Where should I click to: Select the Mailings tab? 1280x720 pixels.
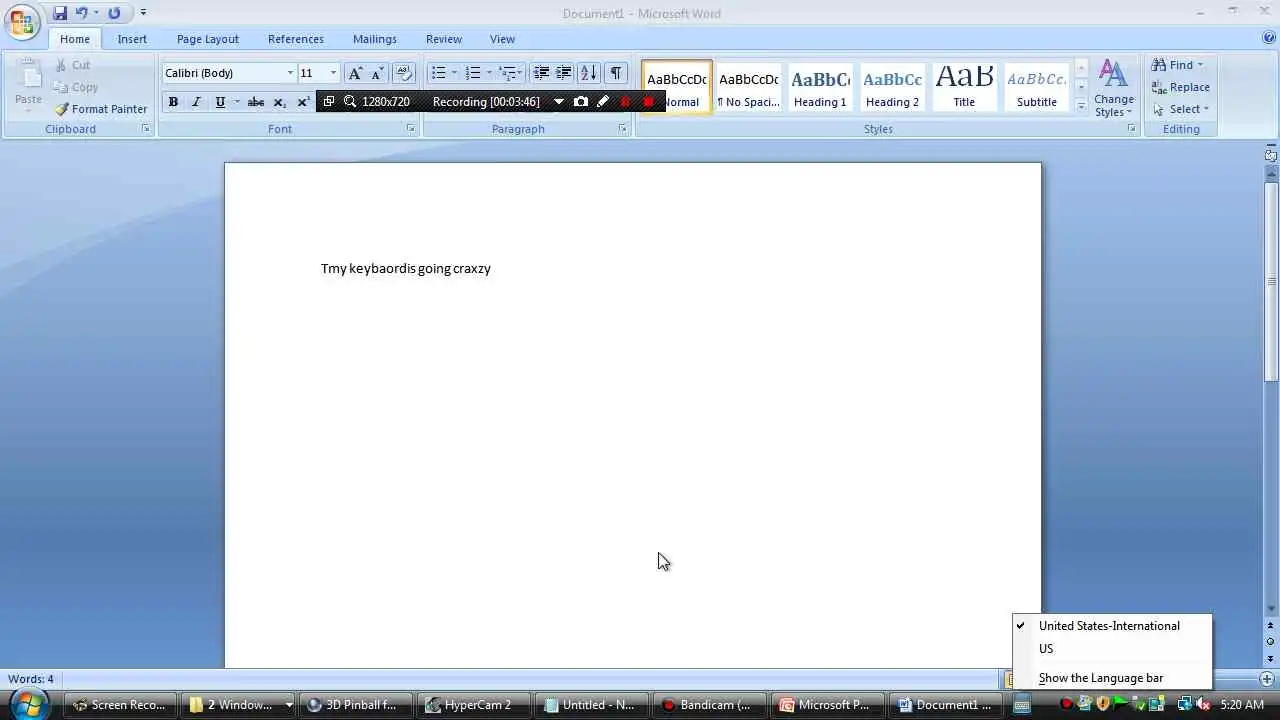click(x=375, y=39)
